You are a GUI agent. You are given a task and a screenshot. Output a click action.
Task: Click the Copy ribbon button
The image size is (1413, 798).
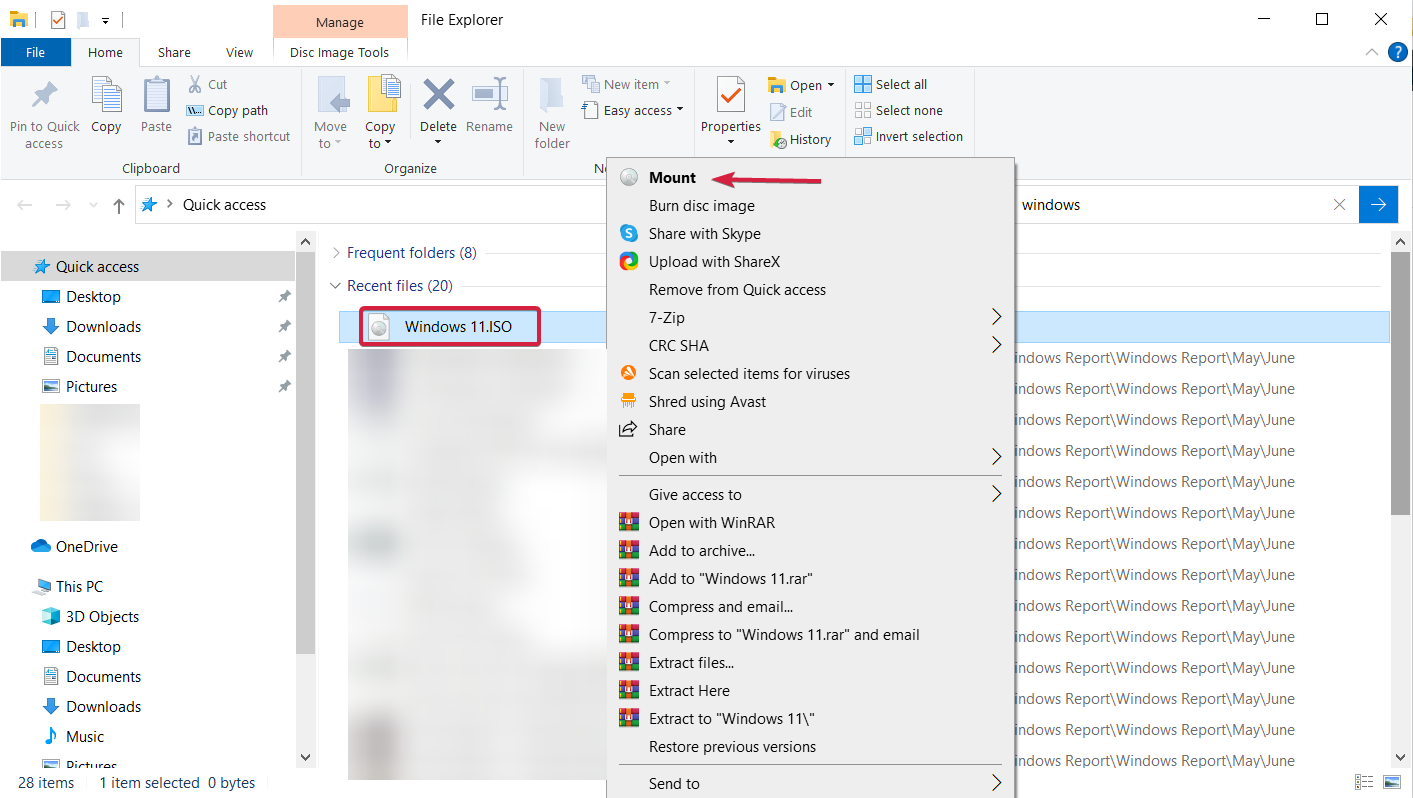click(106, 107)
